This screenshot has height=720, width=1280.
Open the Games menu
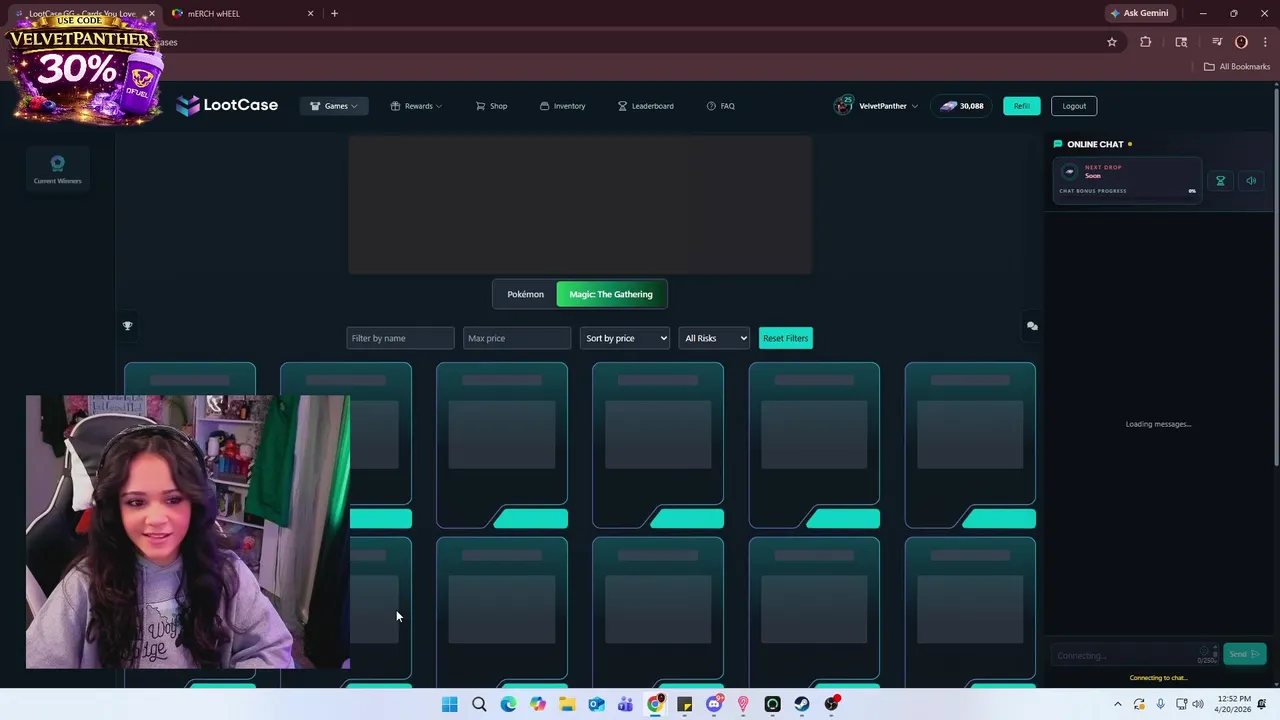[x=334, y=106]
